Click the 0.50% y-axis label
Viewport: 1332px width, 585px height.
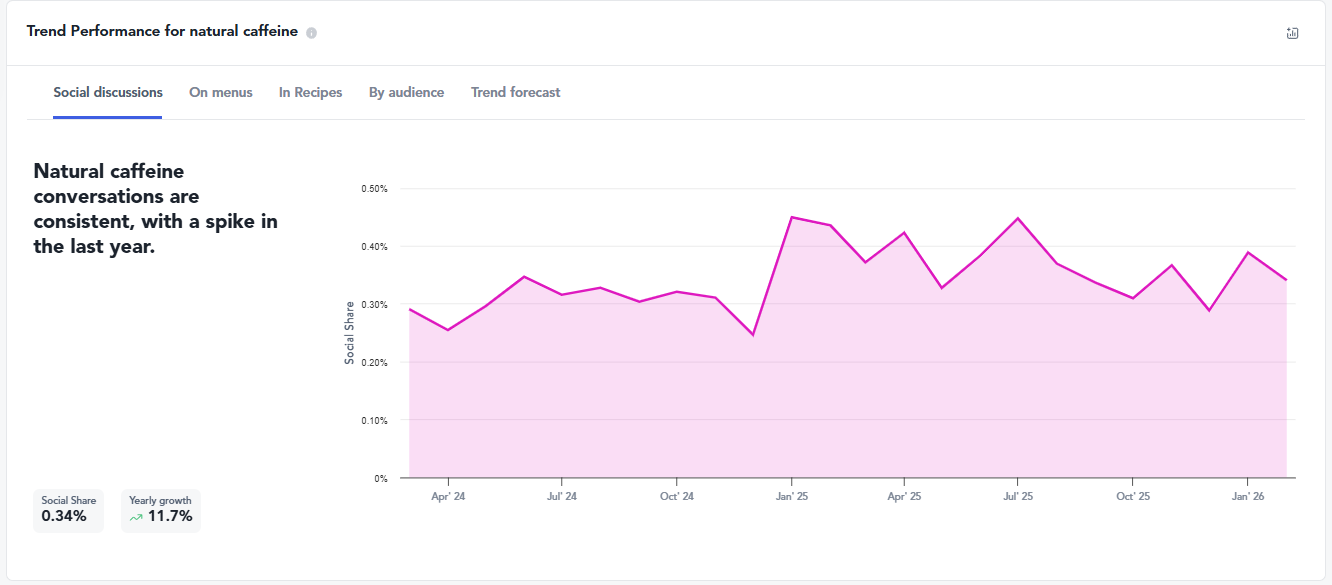[374, 189]
